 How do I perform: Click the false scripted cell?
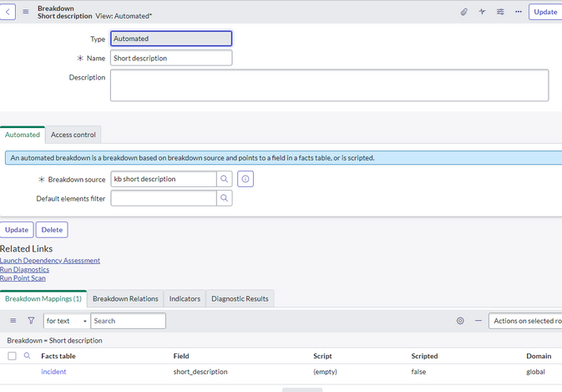pyautogui.click(x=418, y=372)
